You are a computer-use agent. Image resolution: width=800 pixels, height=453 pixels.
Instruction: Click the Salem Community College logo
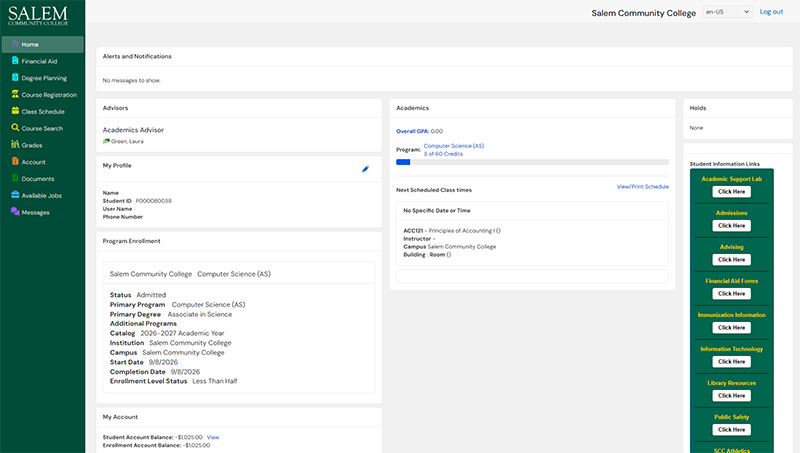pos(38,16)
